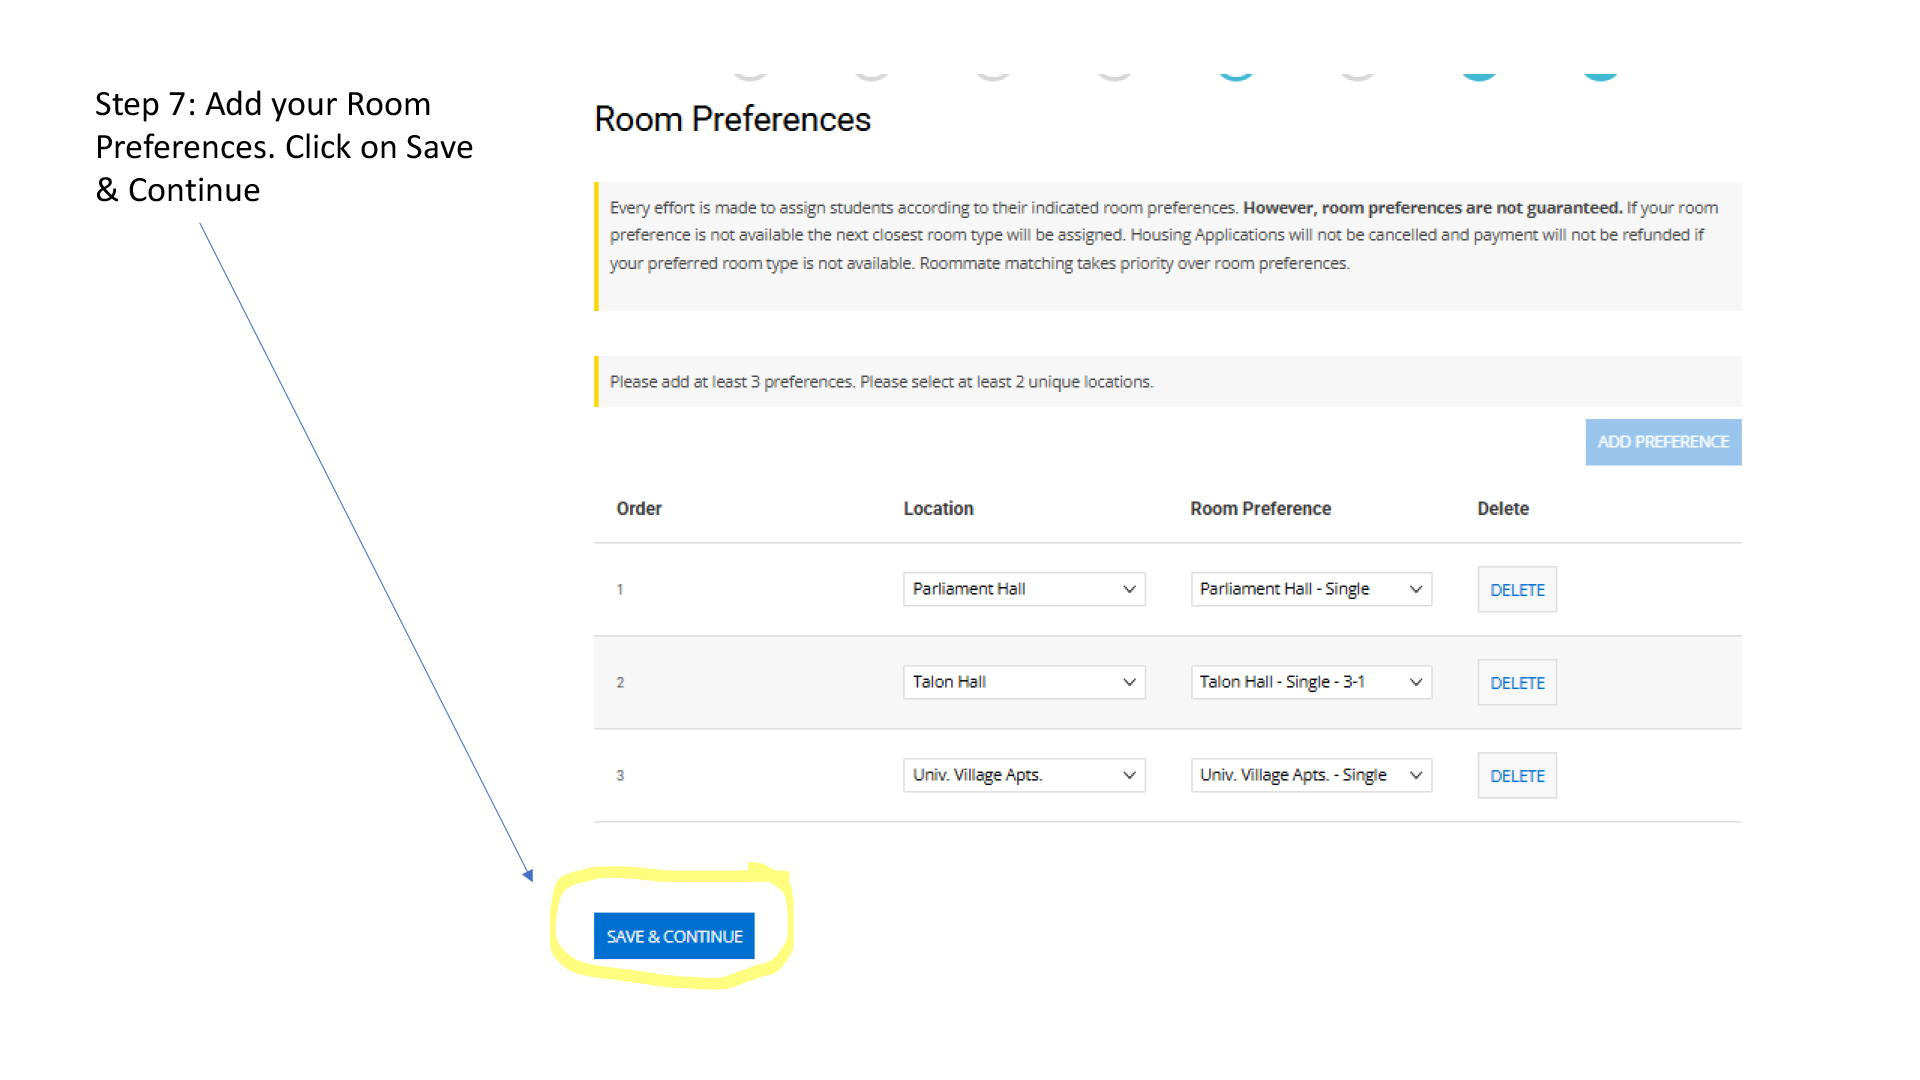Delete the Parliament Hall preference
This screenshot has width=1920, height=1080.
point(1516,590)
